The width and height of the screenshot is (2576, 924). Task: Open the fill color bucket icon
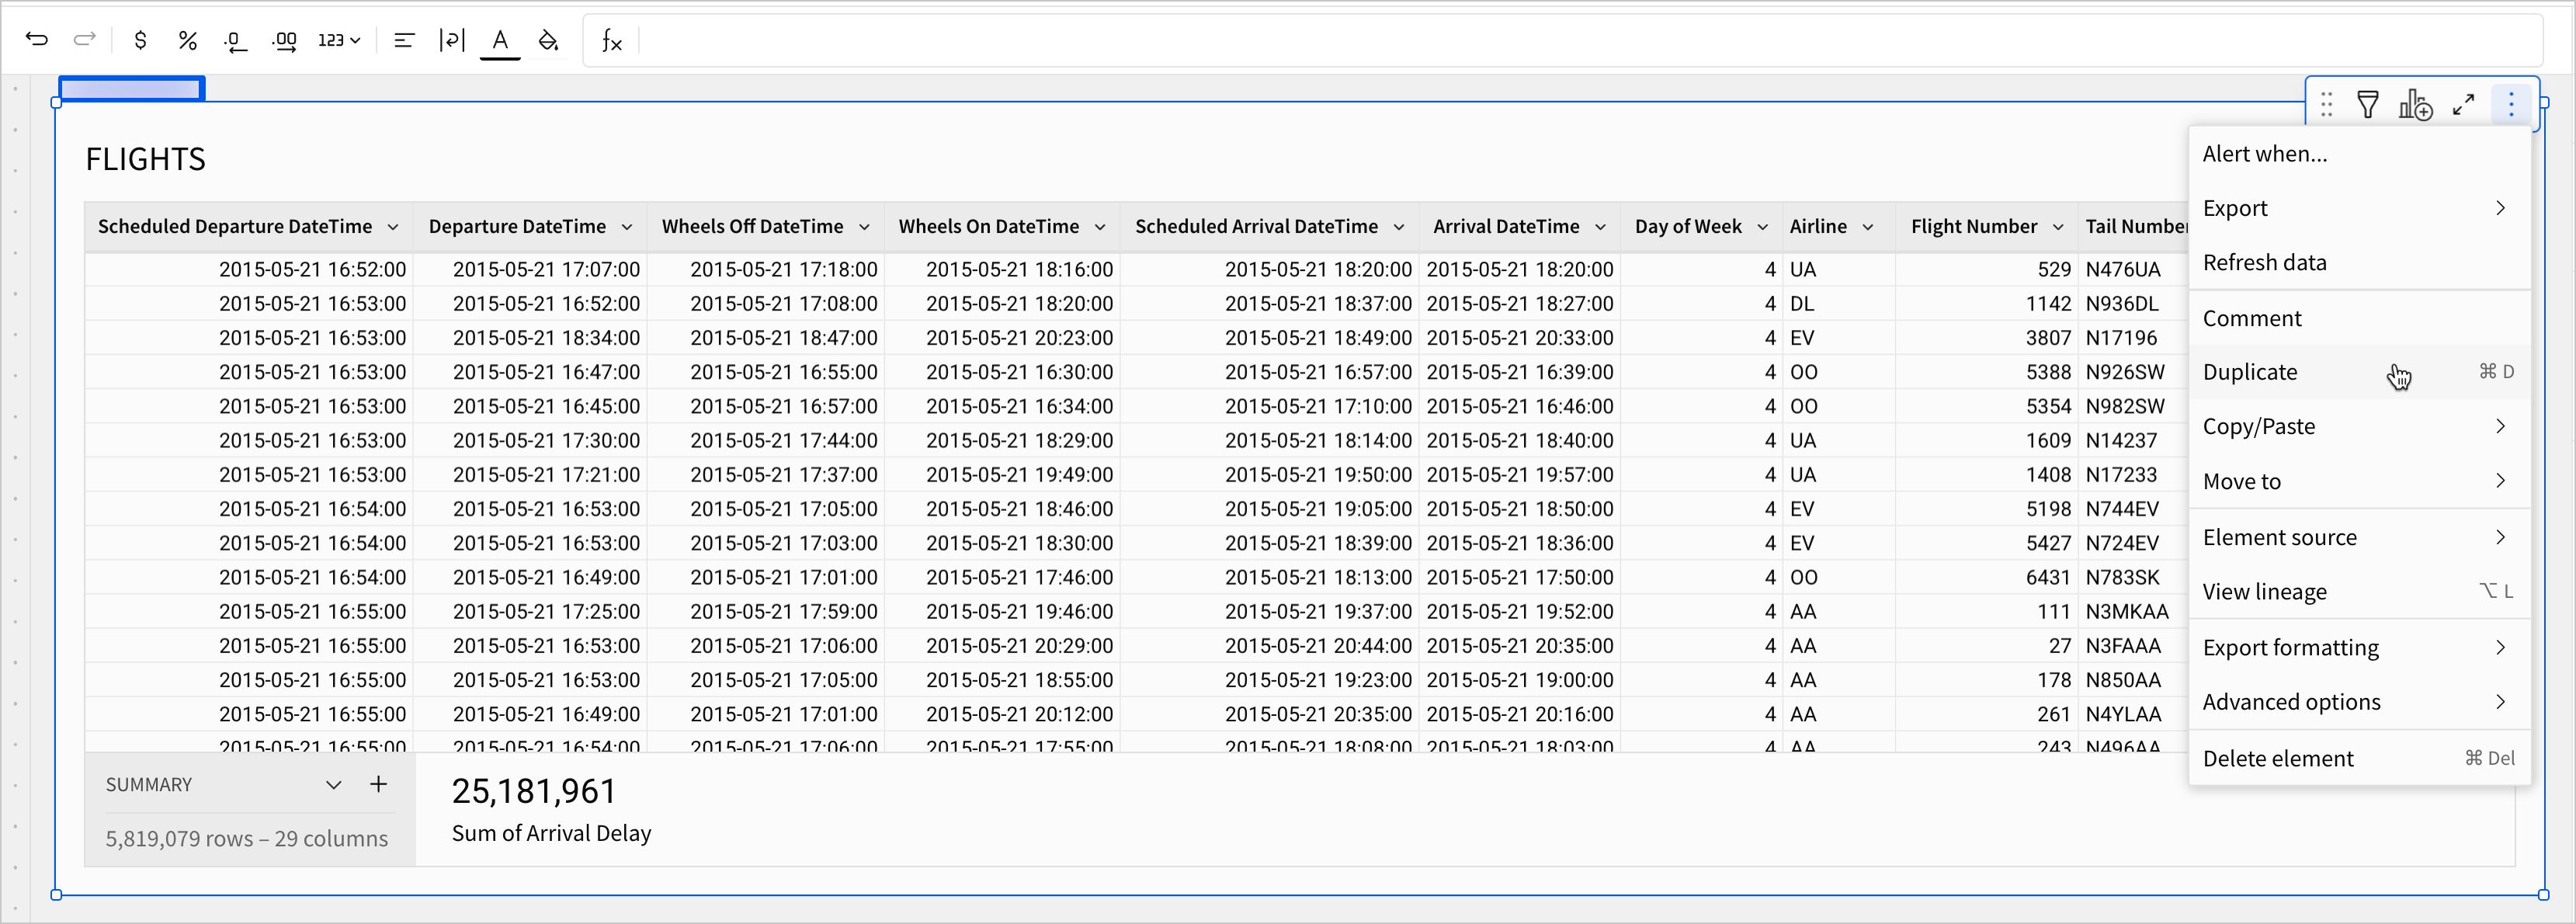point(548,40)
